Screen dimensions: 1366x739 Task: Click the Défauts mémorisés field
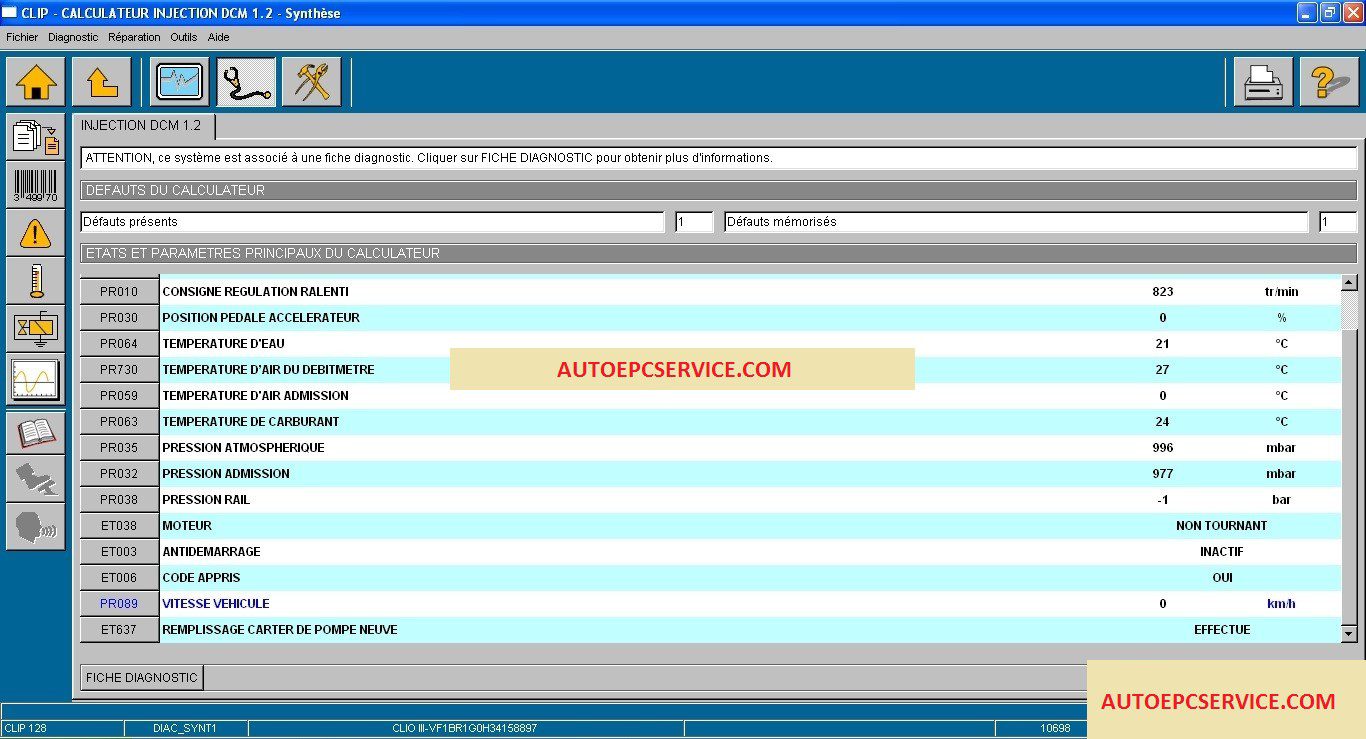(1016, 222)
